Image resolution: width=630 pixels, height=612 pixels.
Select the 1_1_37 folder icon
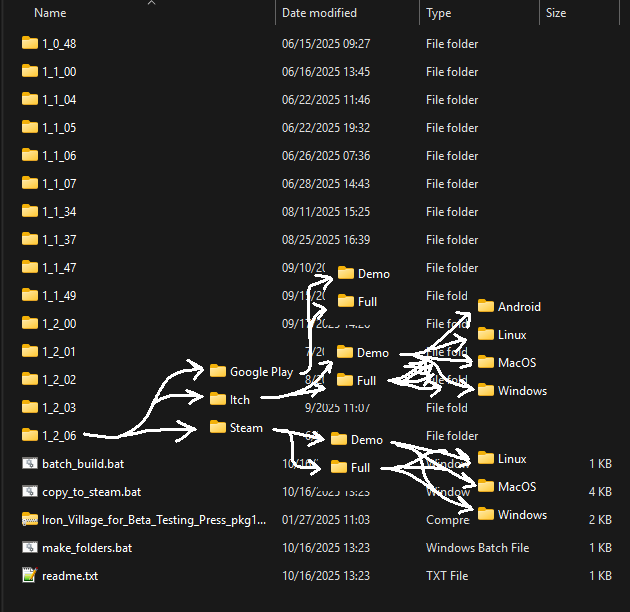(x=30, y=239)
